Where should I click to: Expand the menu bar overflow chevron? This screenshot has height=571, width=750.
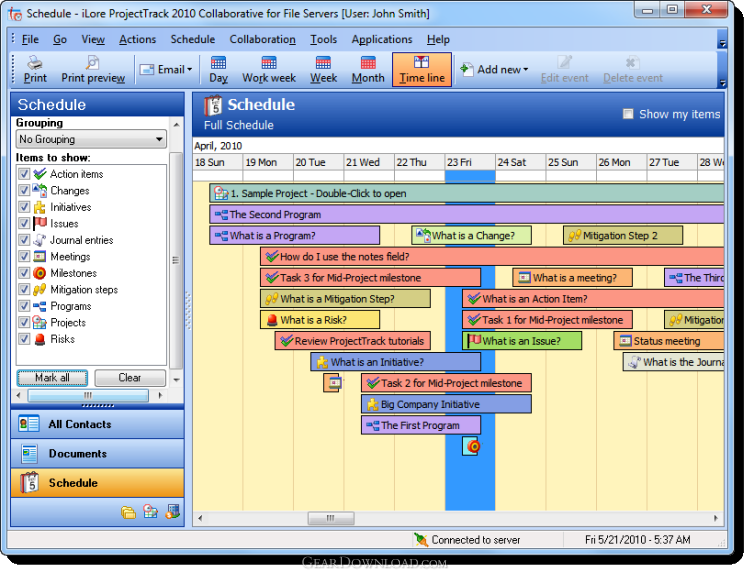pos(722,43)
